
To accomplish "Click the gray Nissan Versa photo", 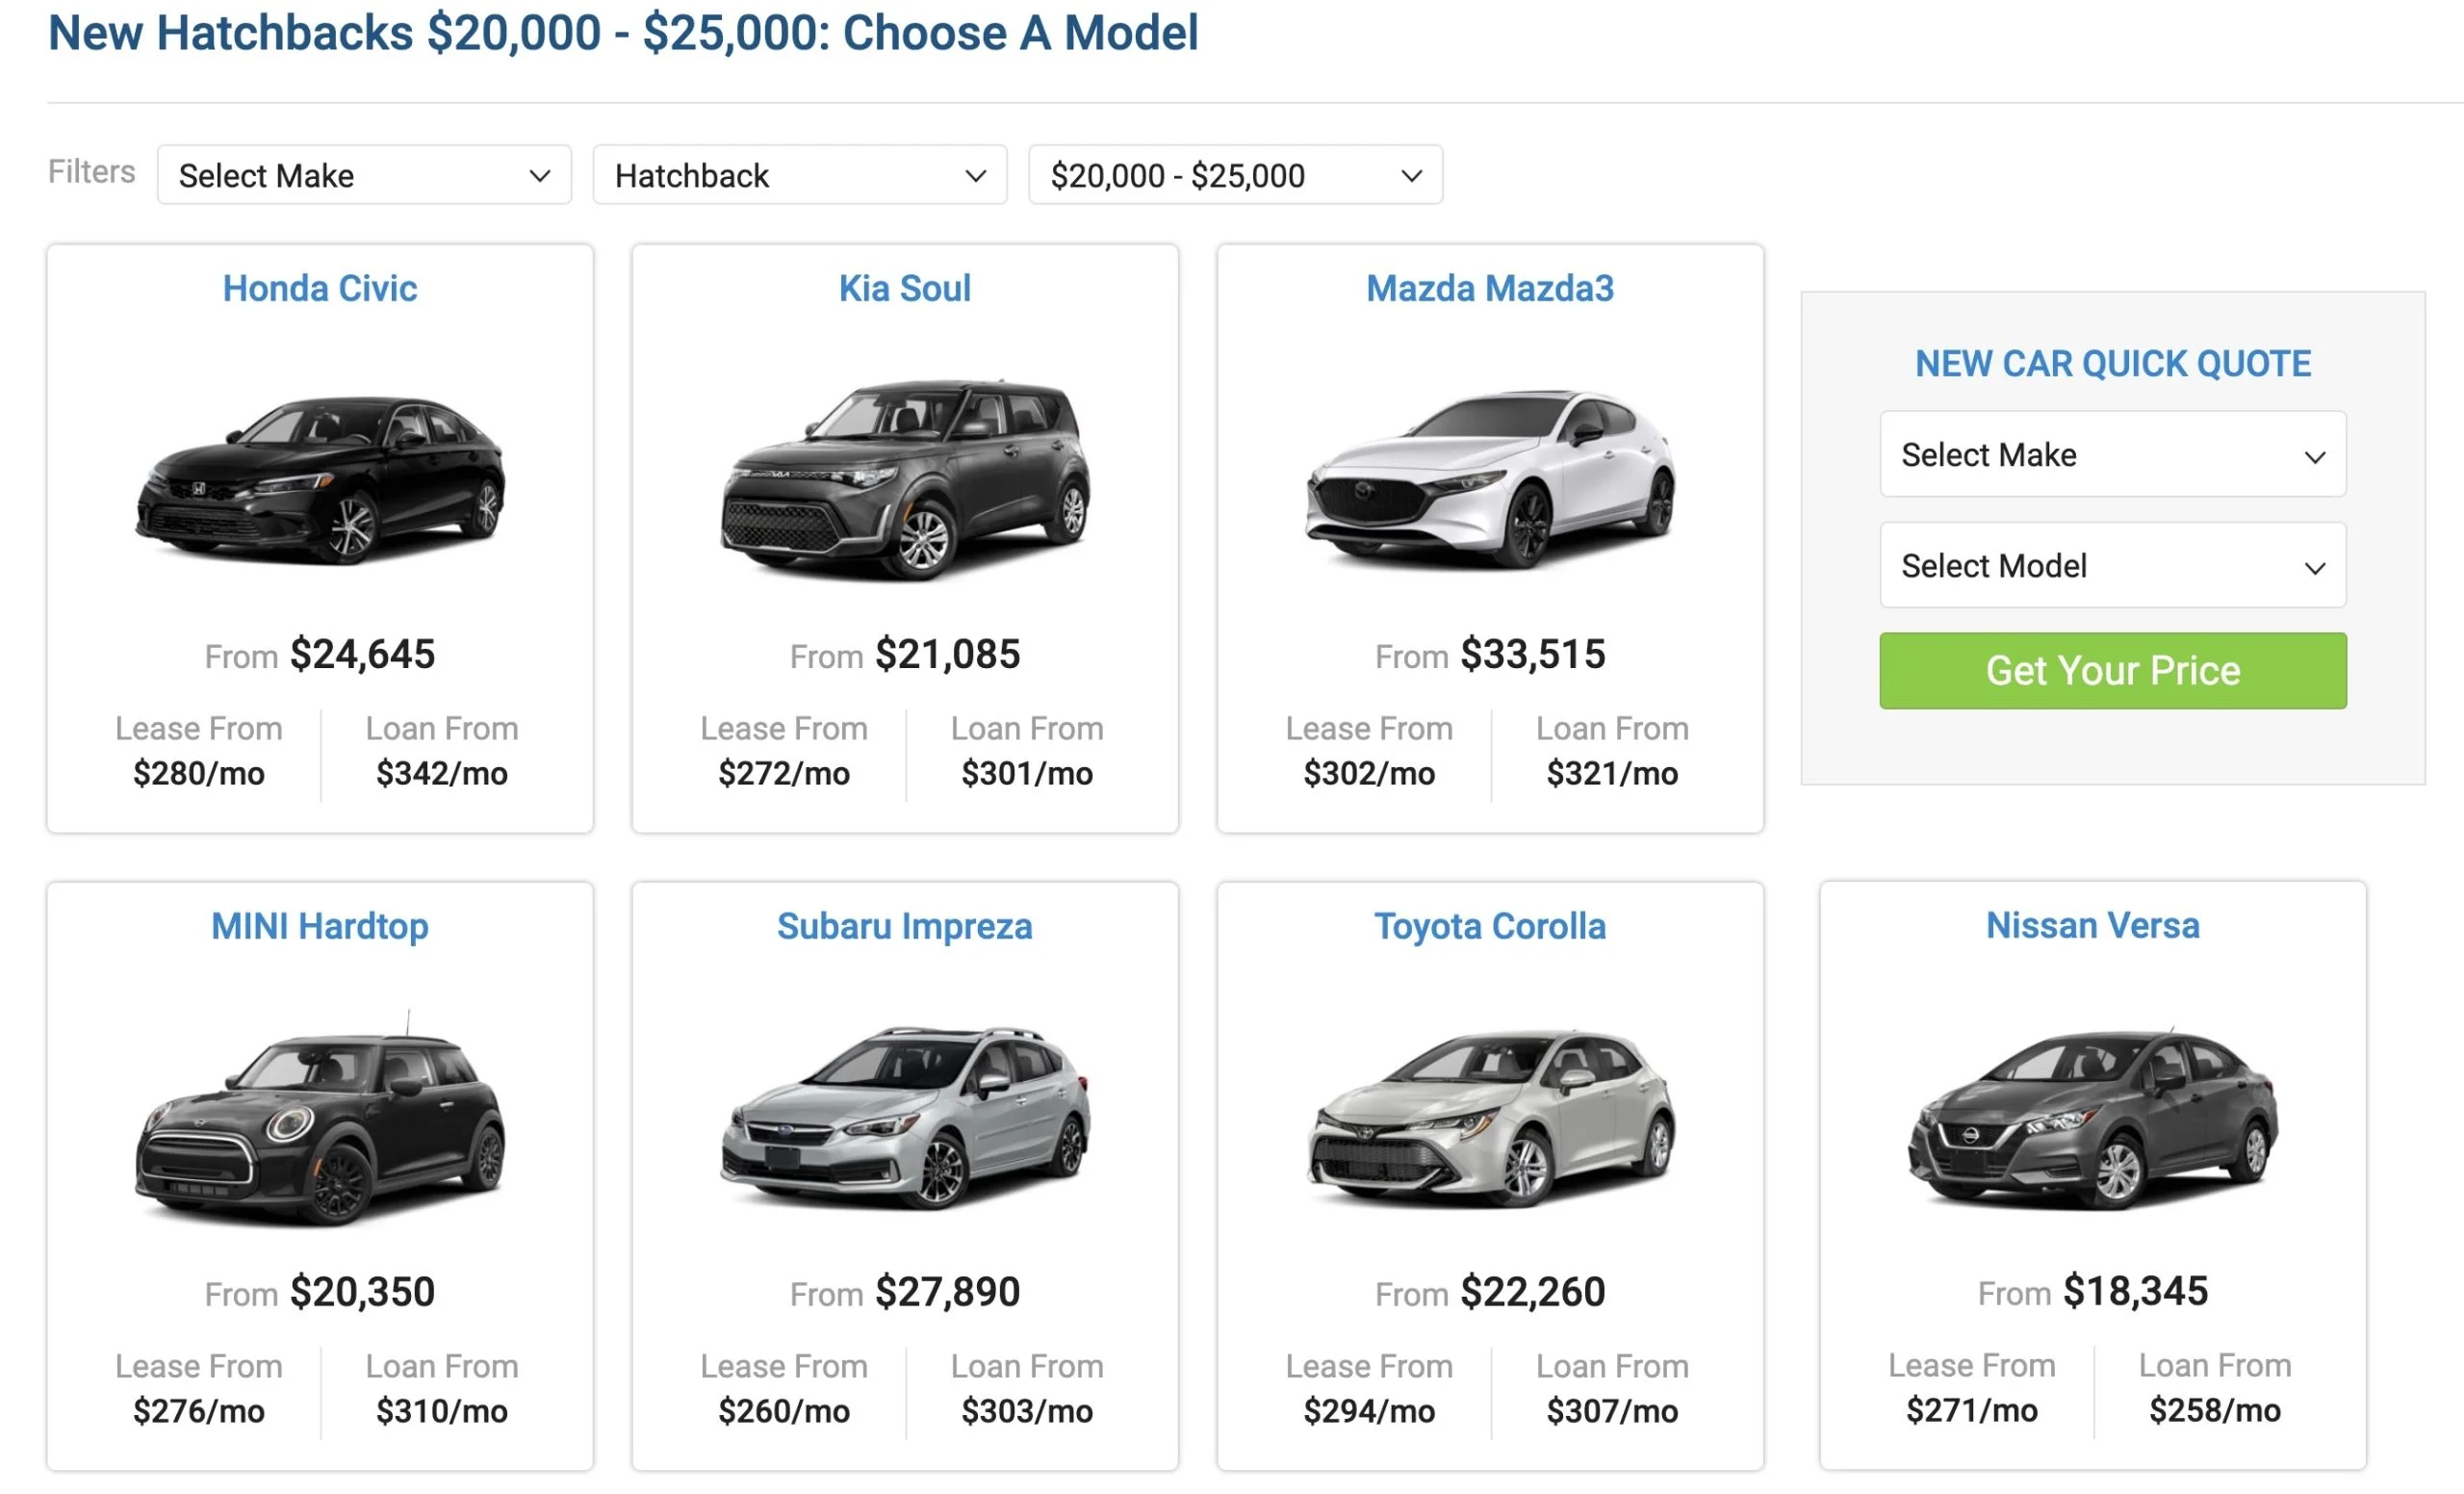I will pyautogui.click(x=2093, y=1118).
